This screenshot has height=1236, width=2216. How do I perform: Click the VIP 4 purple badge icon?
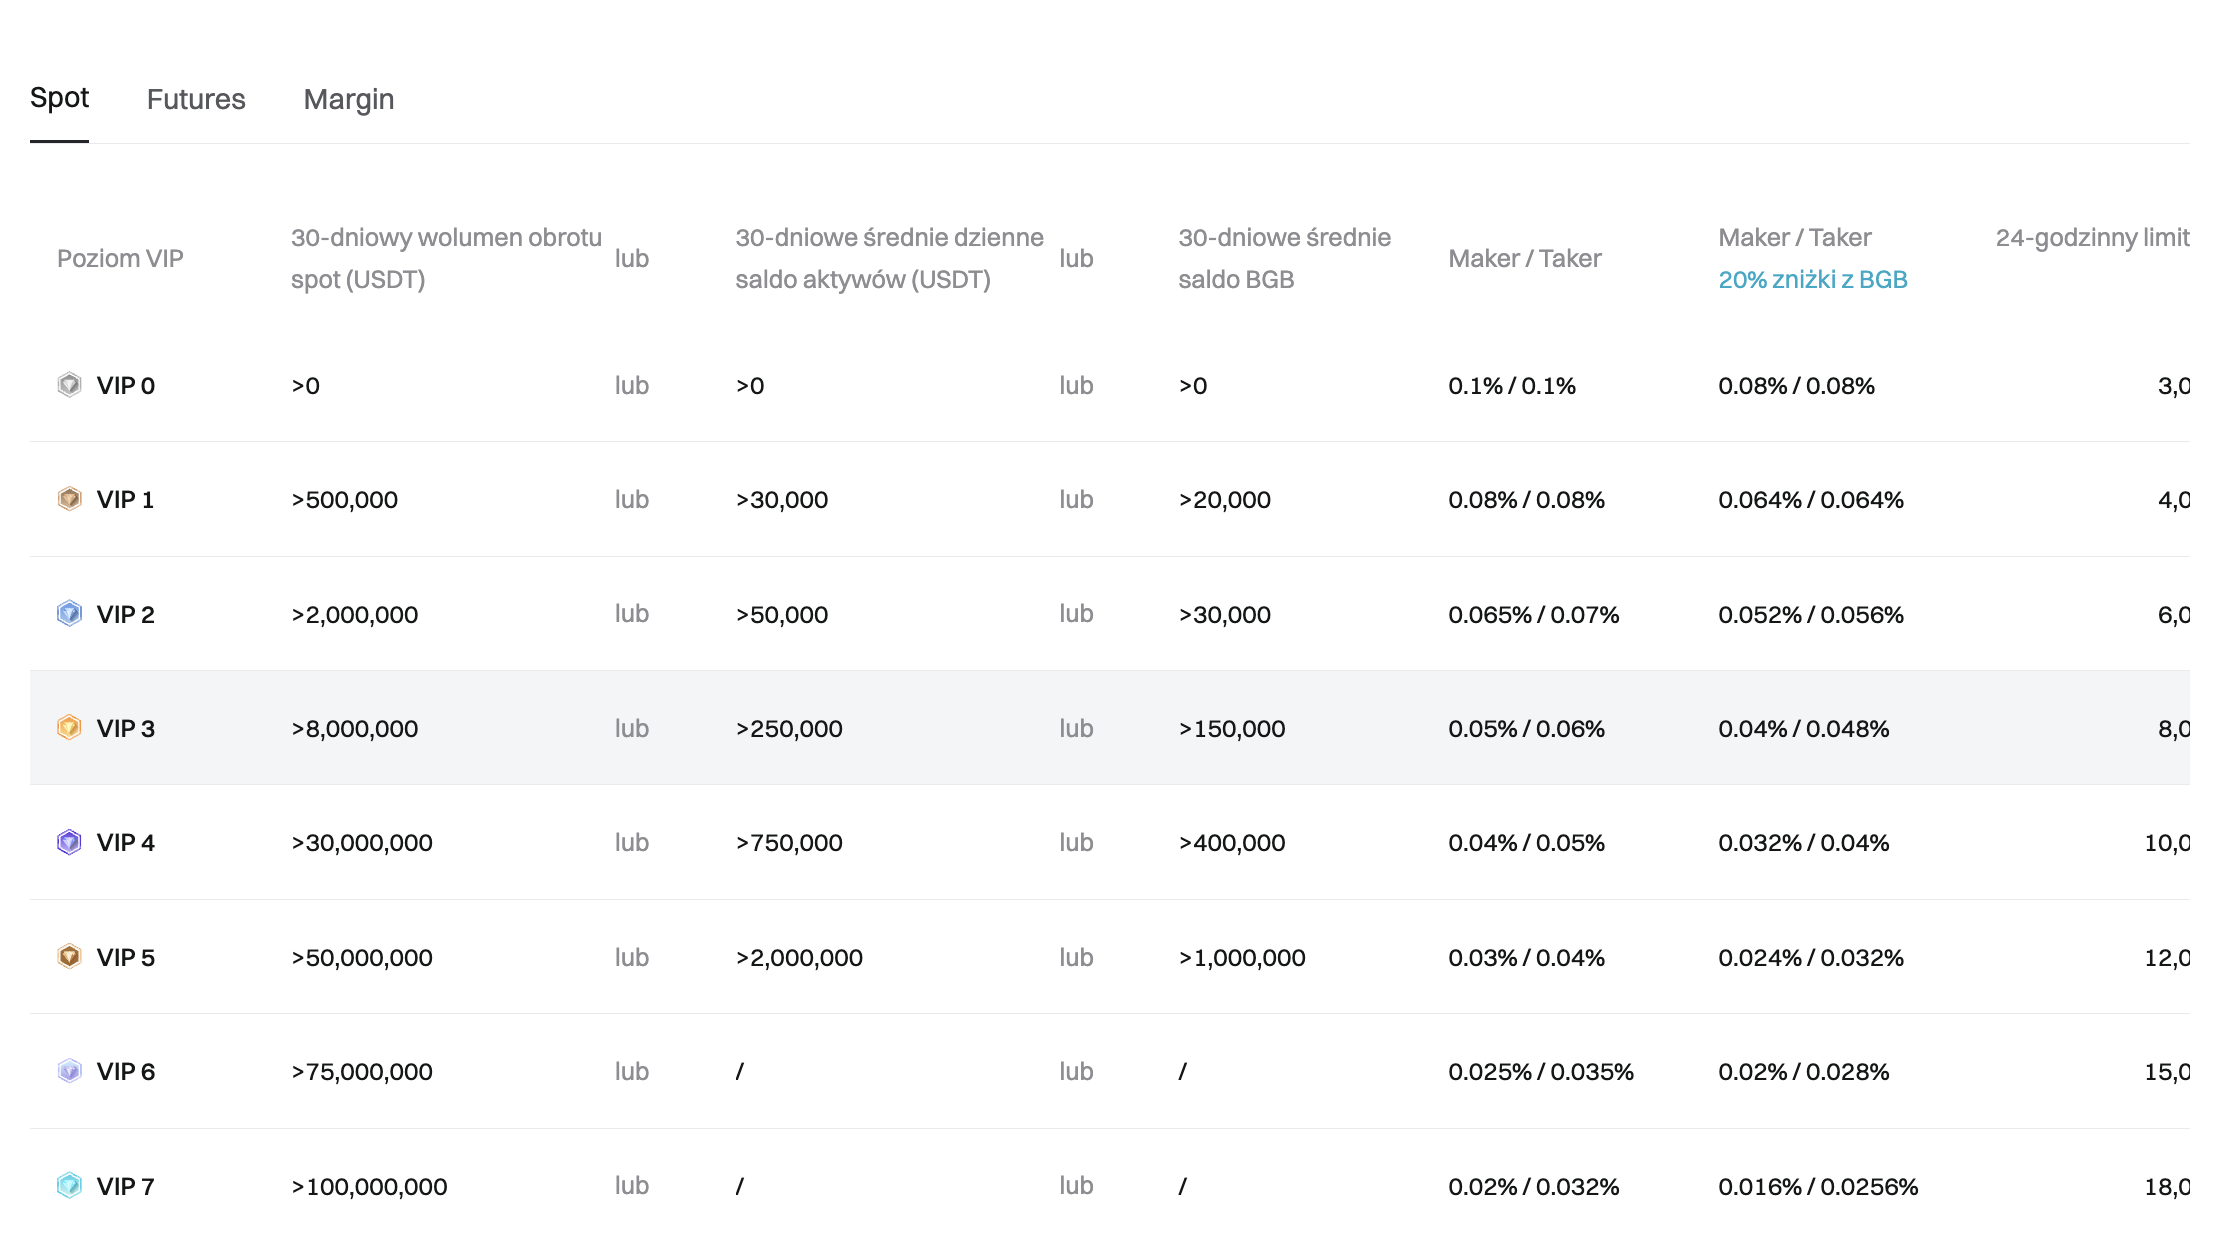69,843
